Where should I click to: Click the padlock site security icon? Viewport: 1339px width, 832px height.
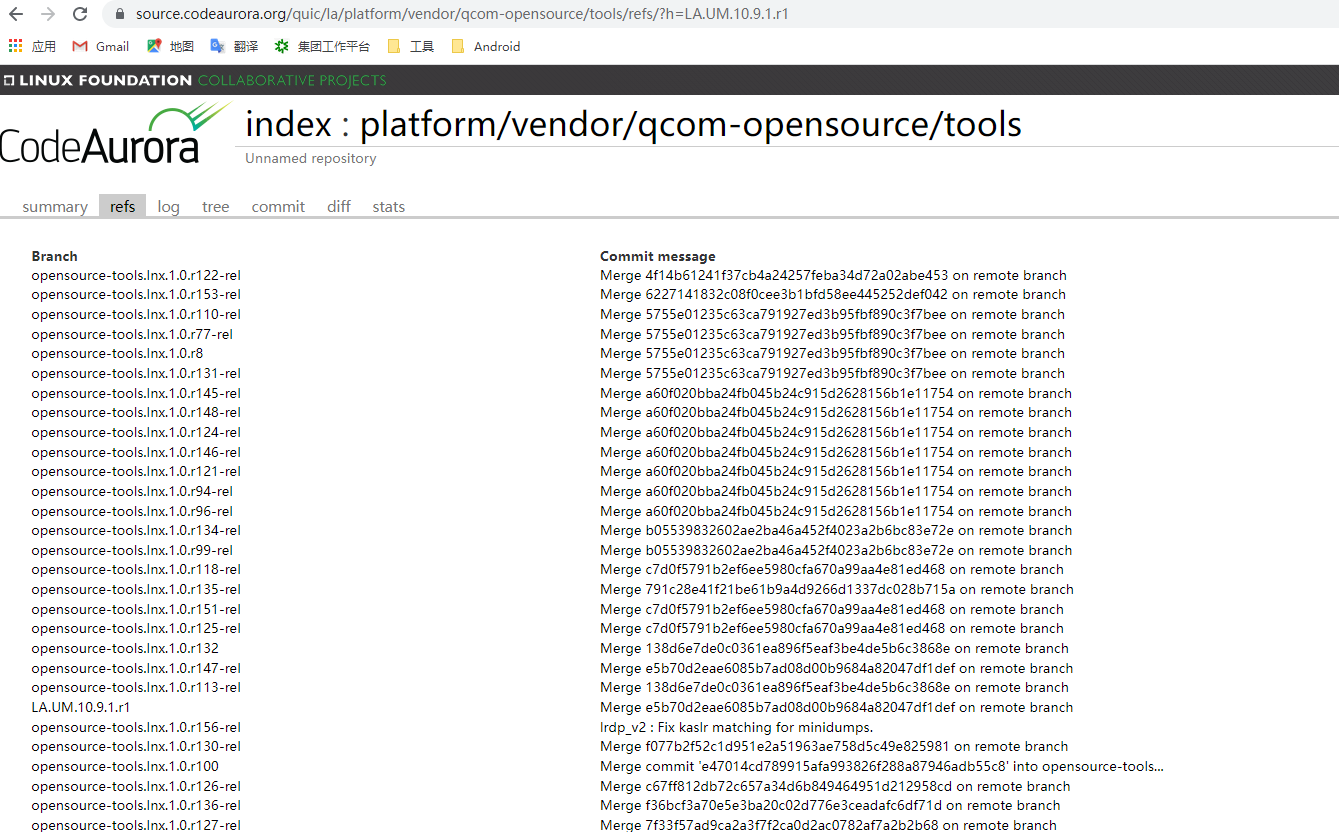119,14
